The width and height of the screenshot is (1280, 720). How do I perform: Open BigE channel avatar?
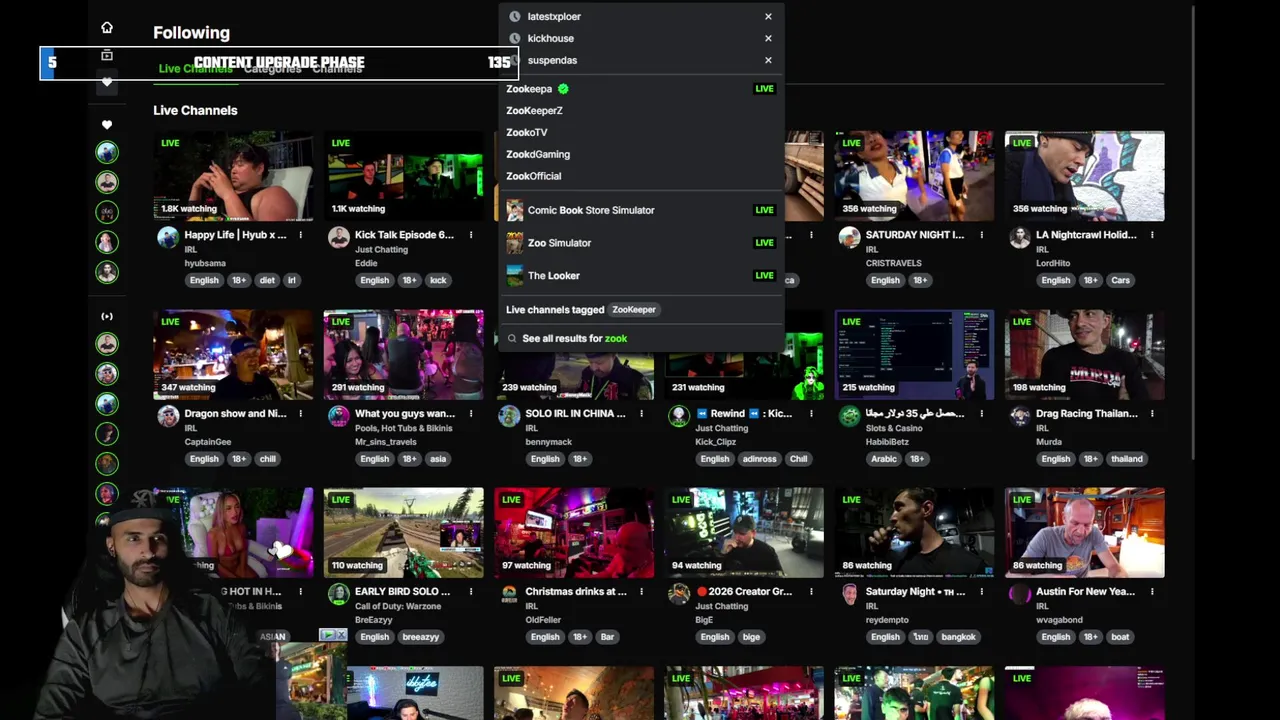click(x=679, y=593)
